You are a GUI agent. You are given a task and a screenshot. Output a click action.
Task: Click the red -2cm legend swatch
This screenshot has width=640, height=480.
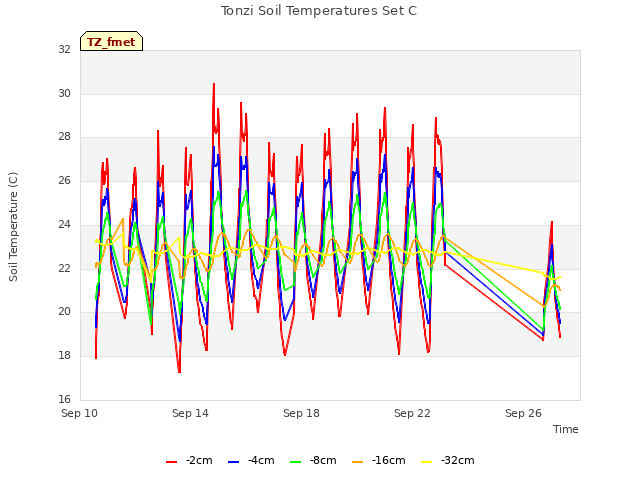(171, 461)
